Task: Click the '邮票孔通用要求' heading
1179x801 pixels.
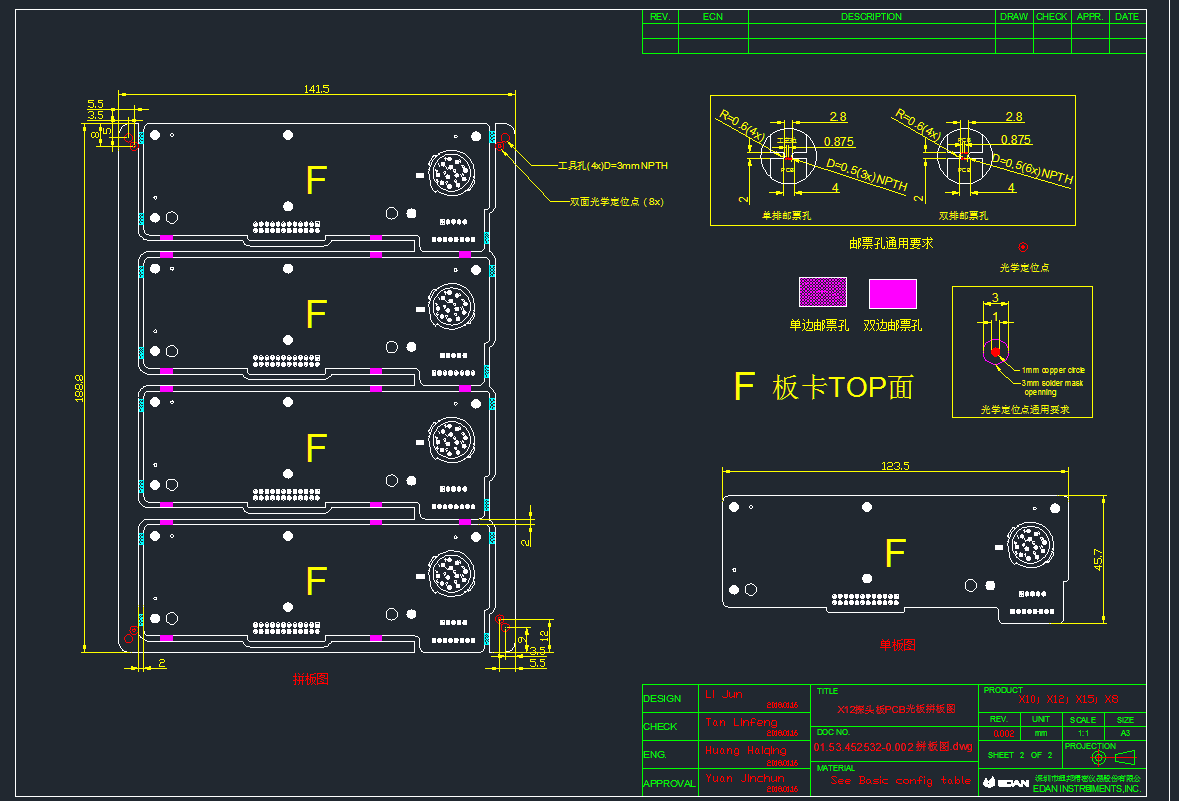Action: (x=891, y=243)
